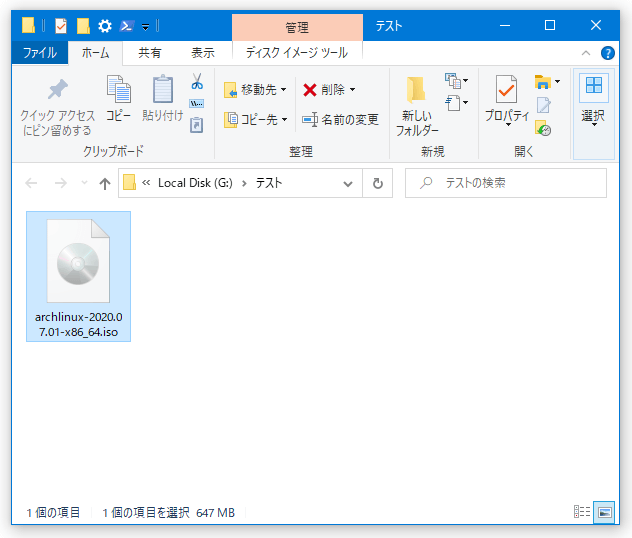Go forward with the right arrow
The height and width of the screenshot is (538, 632).
coord(60,183)
